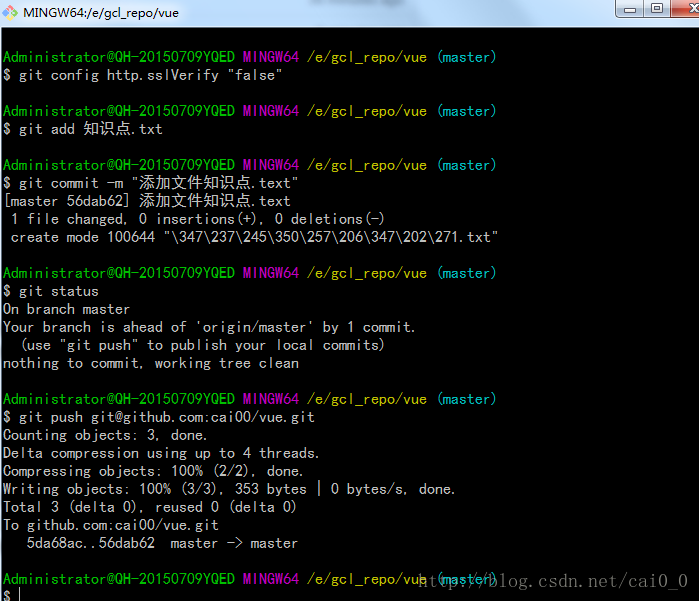Click the window title MINGW64:/e/gcl_repo/vue
699x601 pixels.
click(x=101, y=13)
